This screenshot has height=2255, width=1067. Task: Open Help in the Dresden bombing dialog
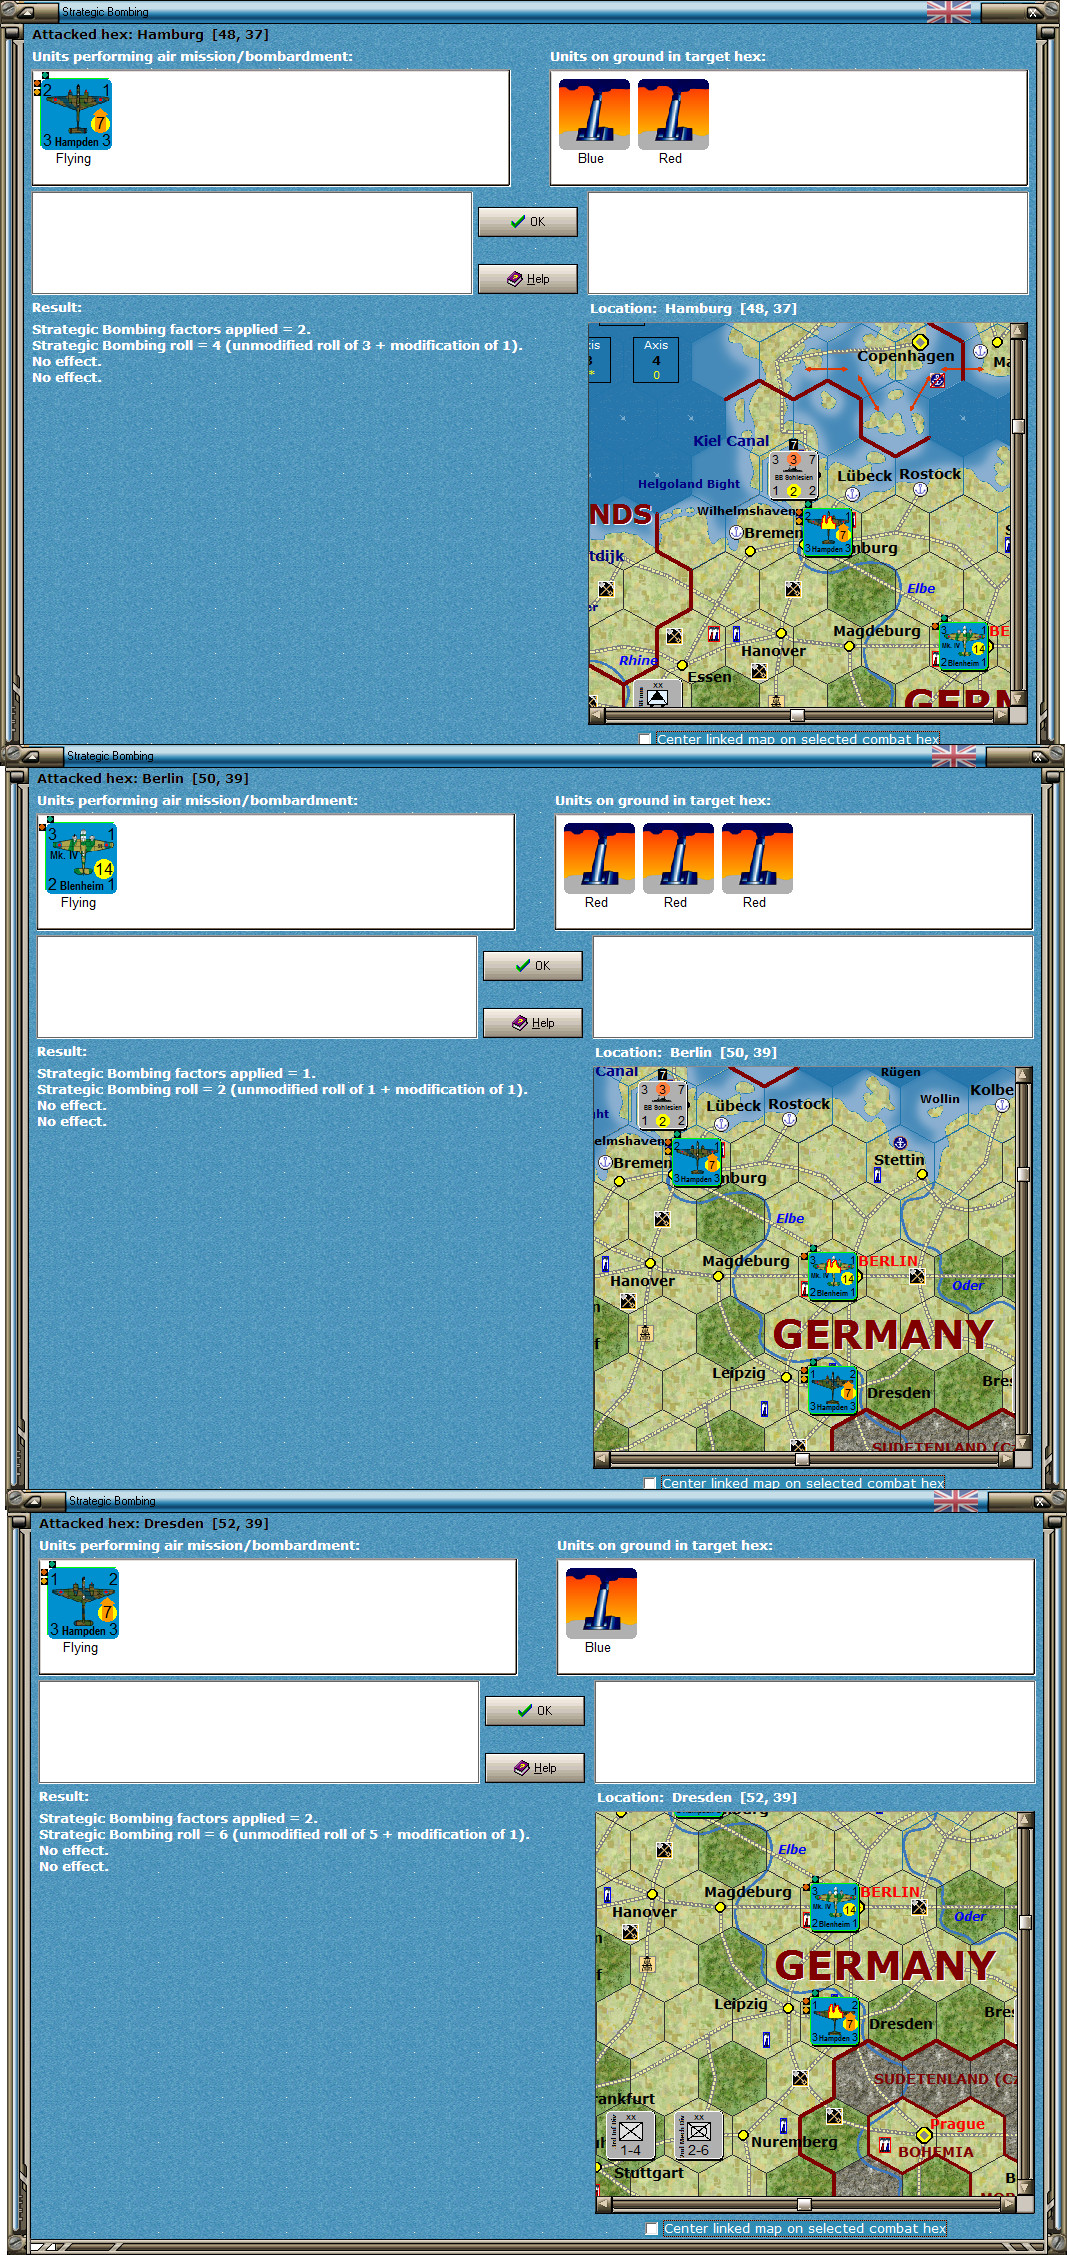pos(535,1768)
